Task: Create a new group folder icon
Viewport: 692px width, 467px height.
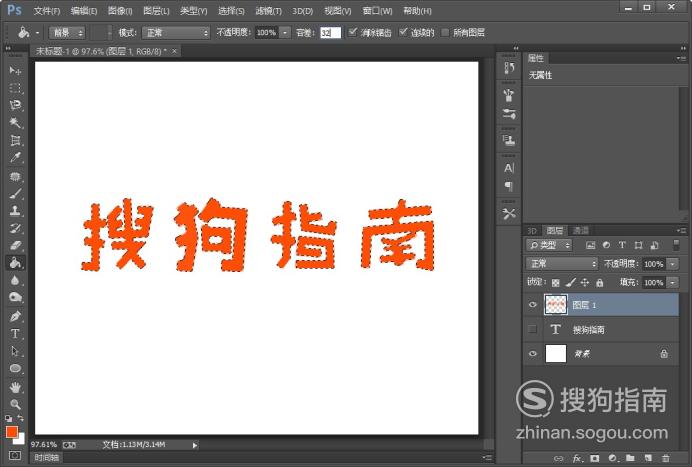Action: (x=630, y=459)
